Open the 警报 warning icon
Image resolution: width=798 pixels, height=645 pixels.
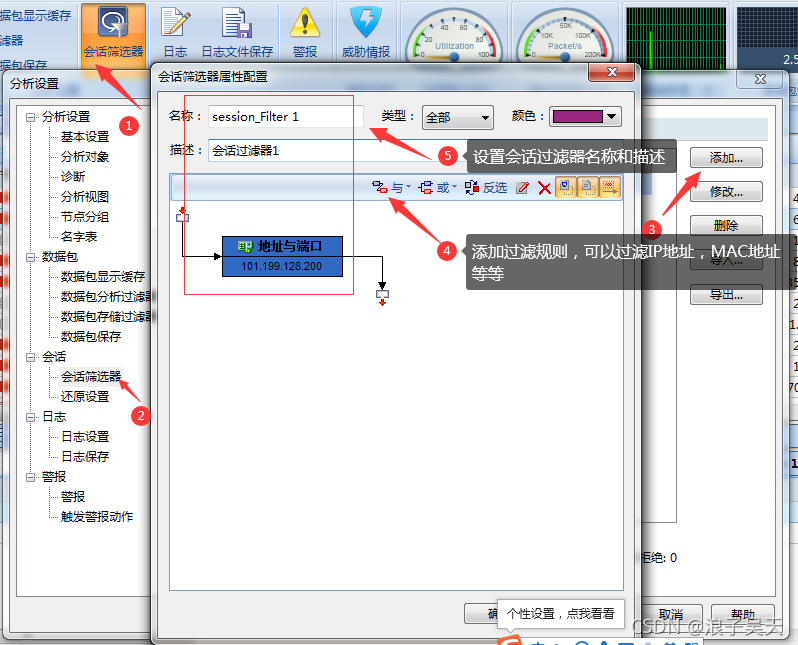point(305,33)
